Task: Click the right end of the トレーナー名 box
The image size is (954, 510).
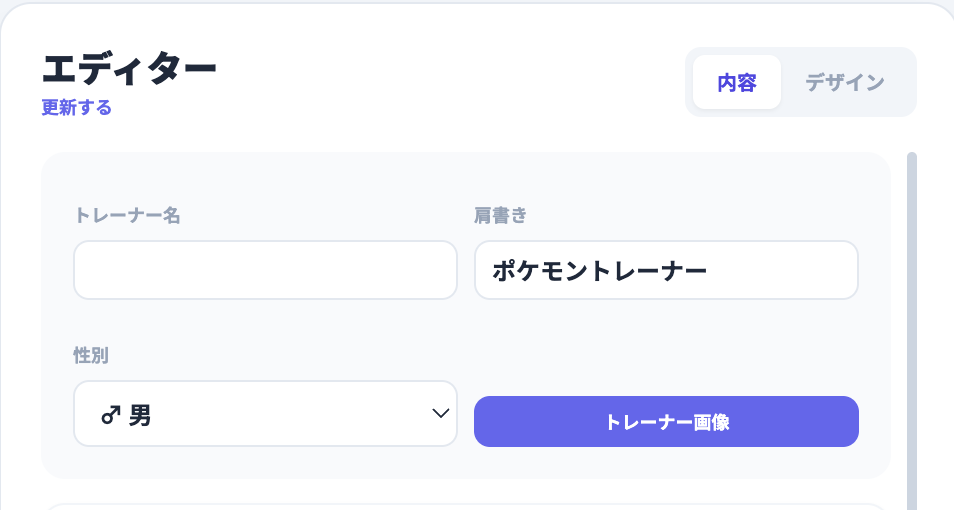Action: click(x=440, y=270)
